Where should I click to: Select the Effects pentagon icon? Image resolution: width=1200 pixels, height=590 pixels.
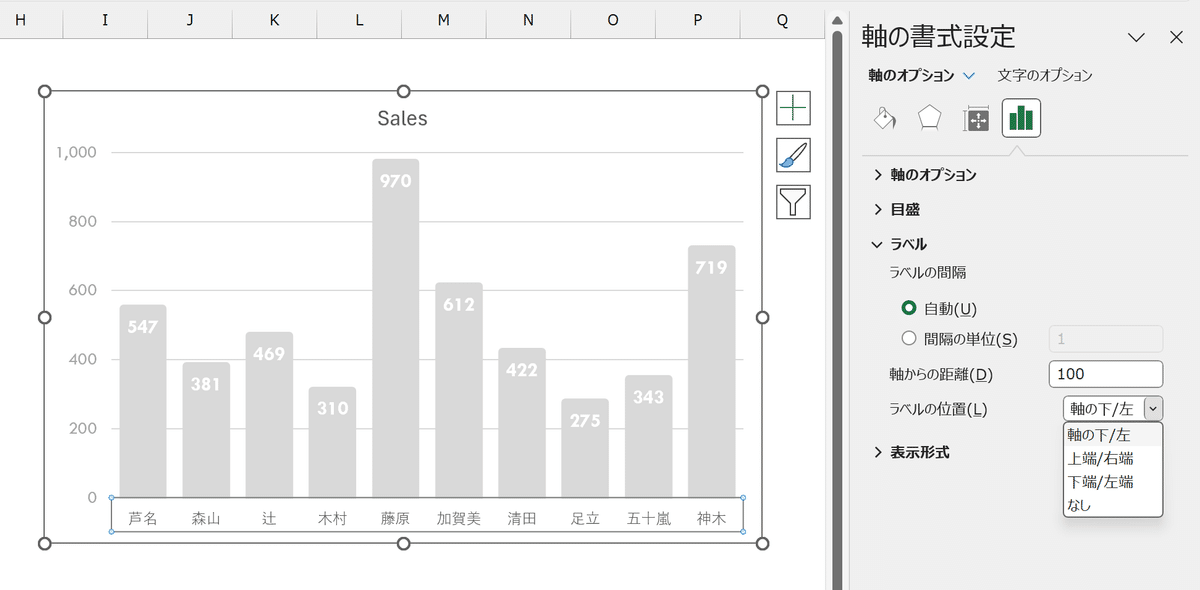coord(930,119)
